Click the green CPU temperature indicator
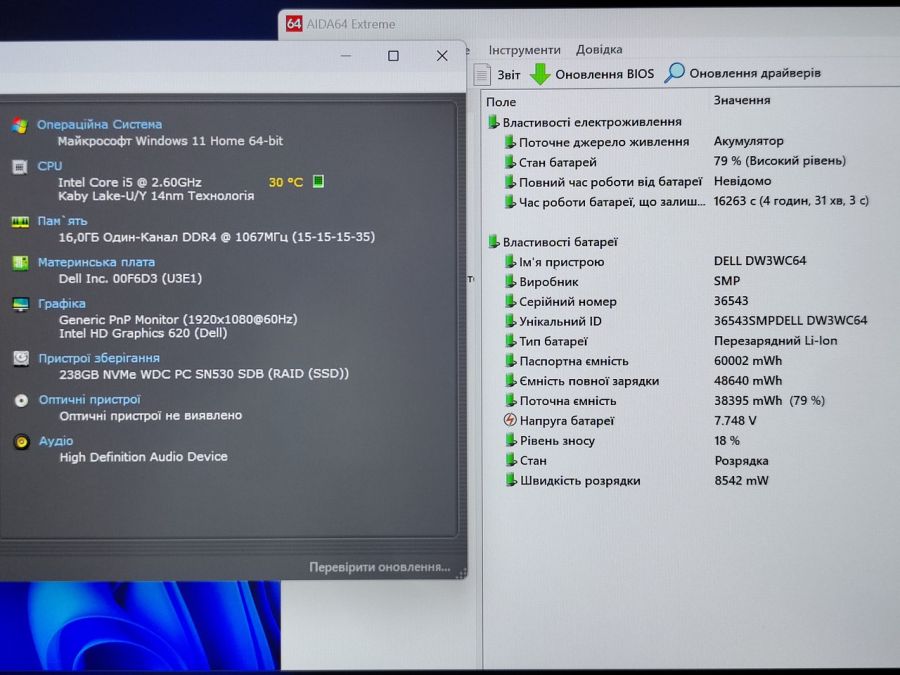Viewport: 900px width, 675px height. (x=318, y=181)
